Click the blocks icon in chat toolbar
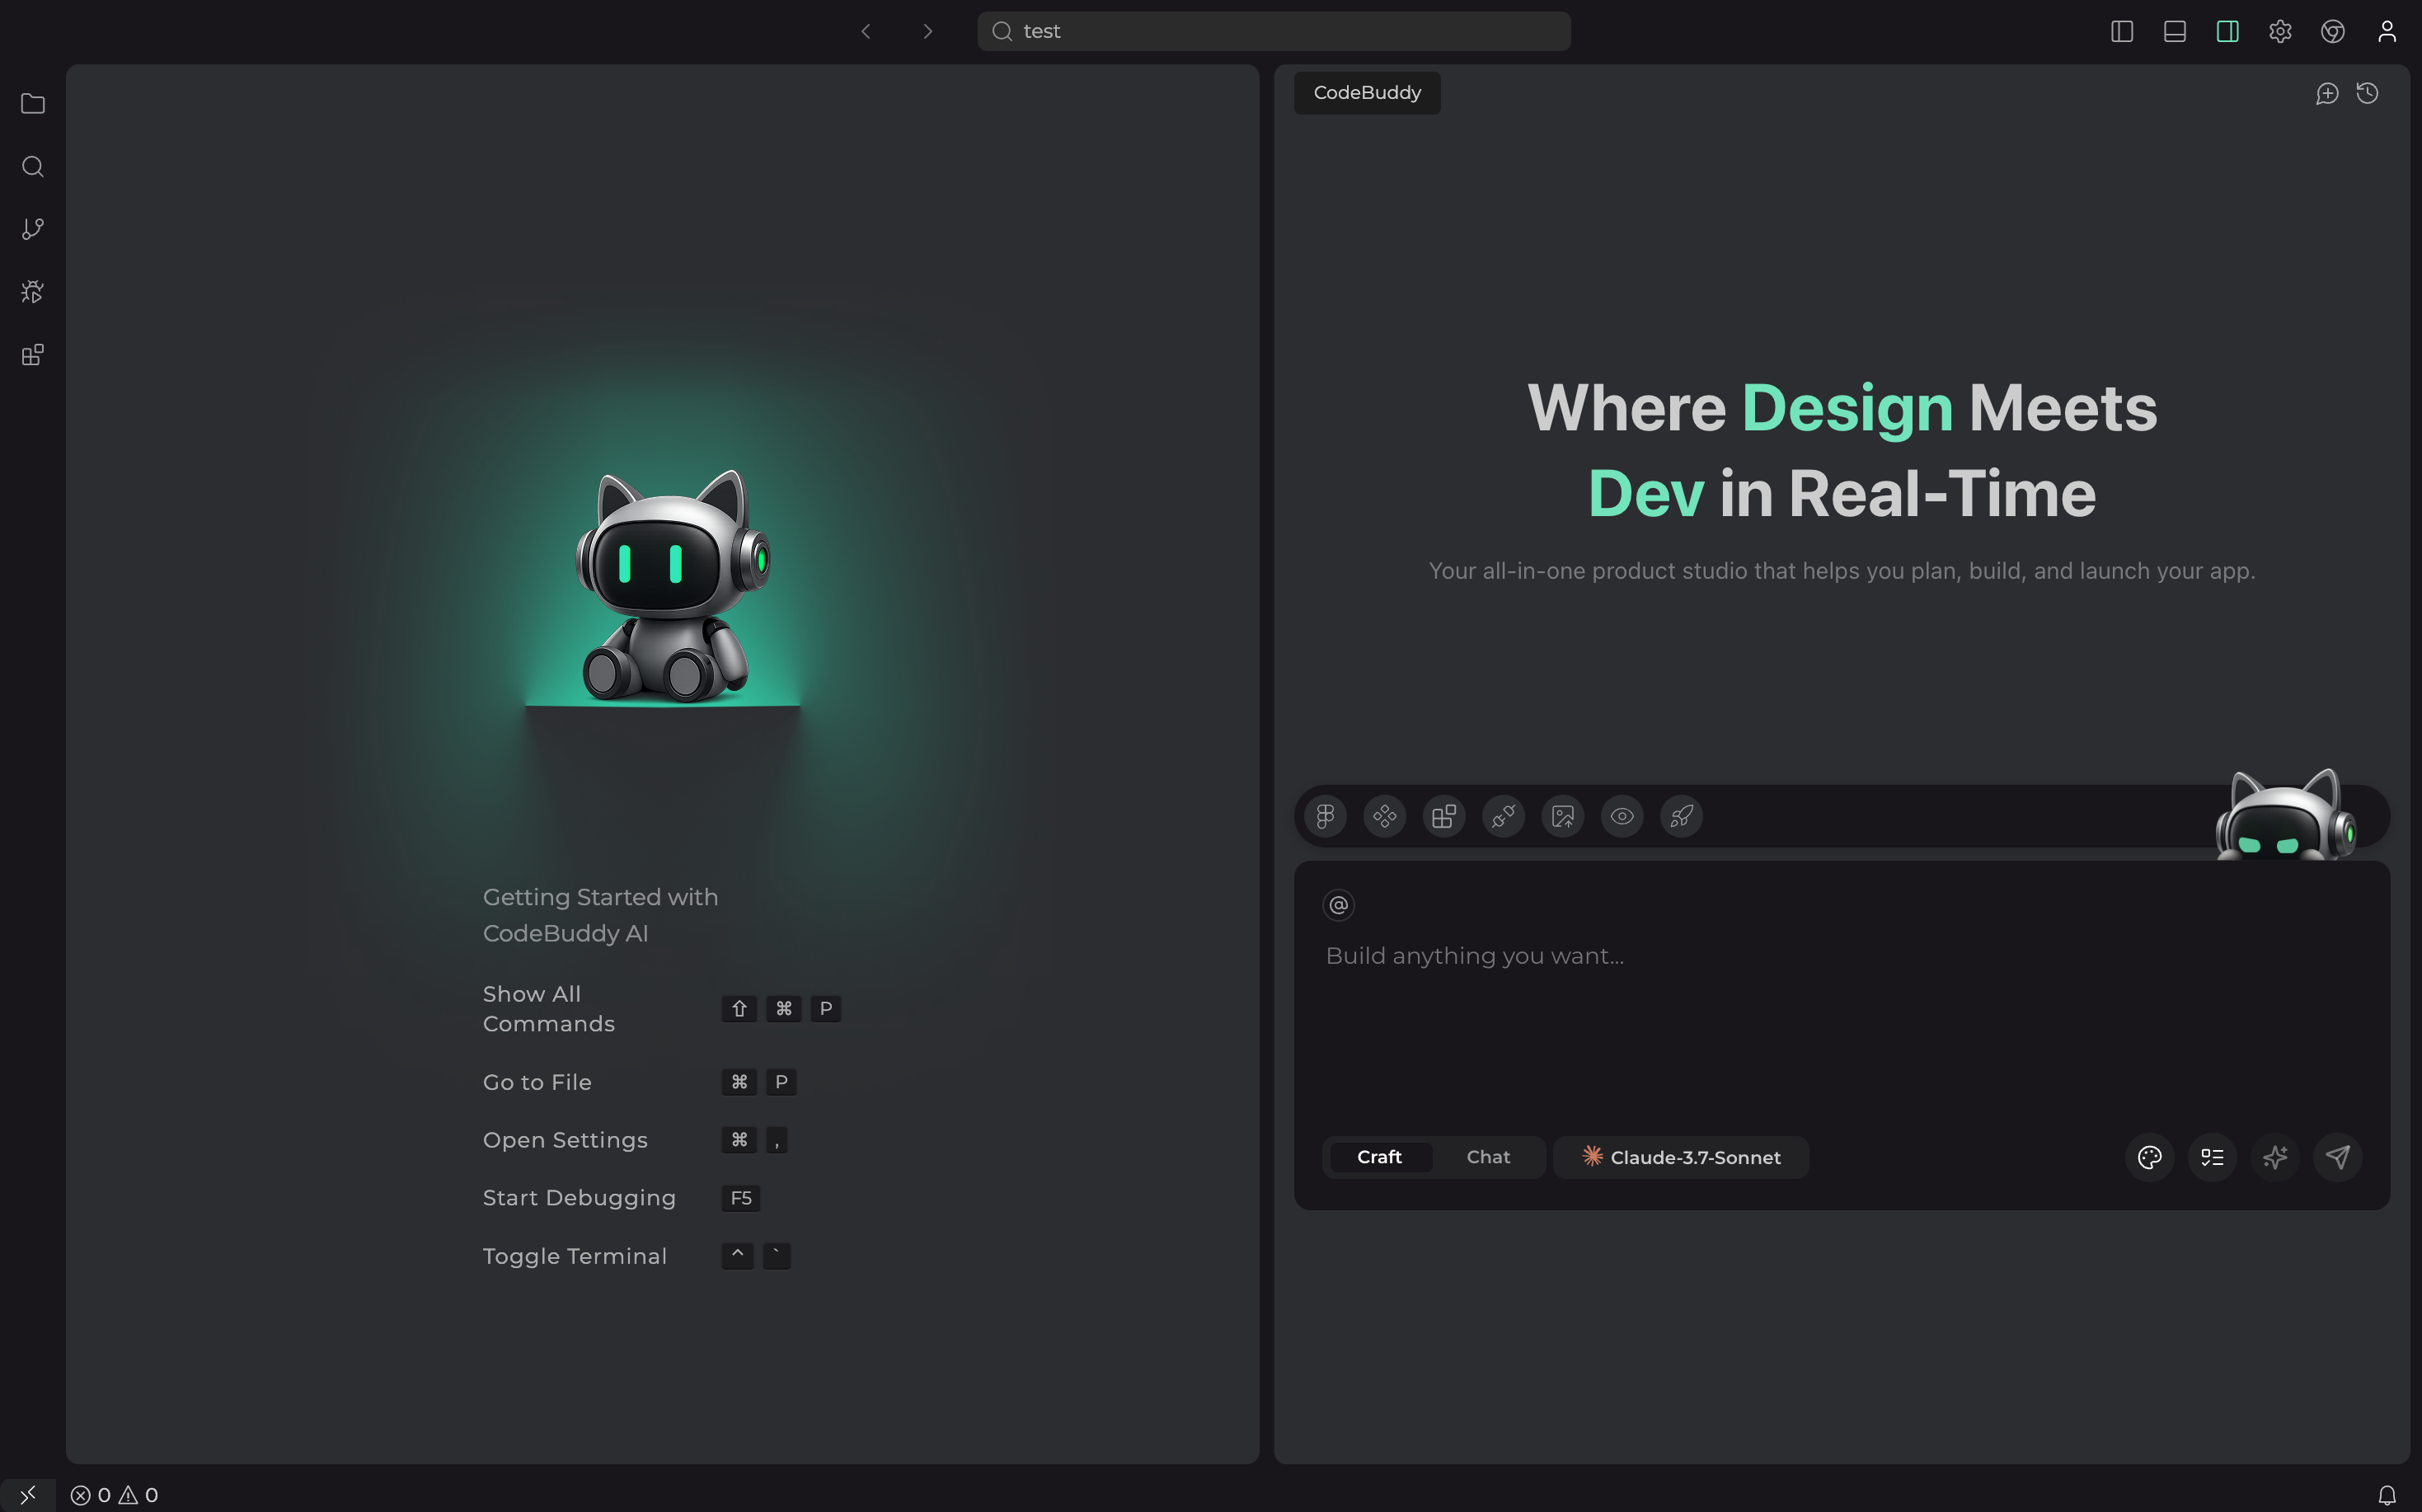The height and width of the screenshot is (1512, 2422). [x=1444, y=817]
